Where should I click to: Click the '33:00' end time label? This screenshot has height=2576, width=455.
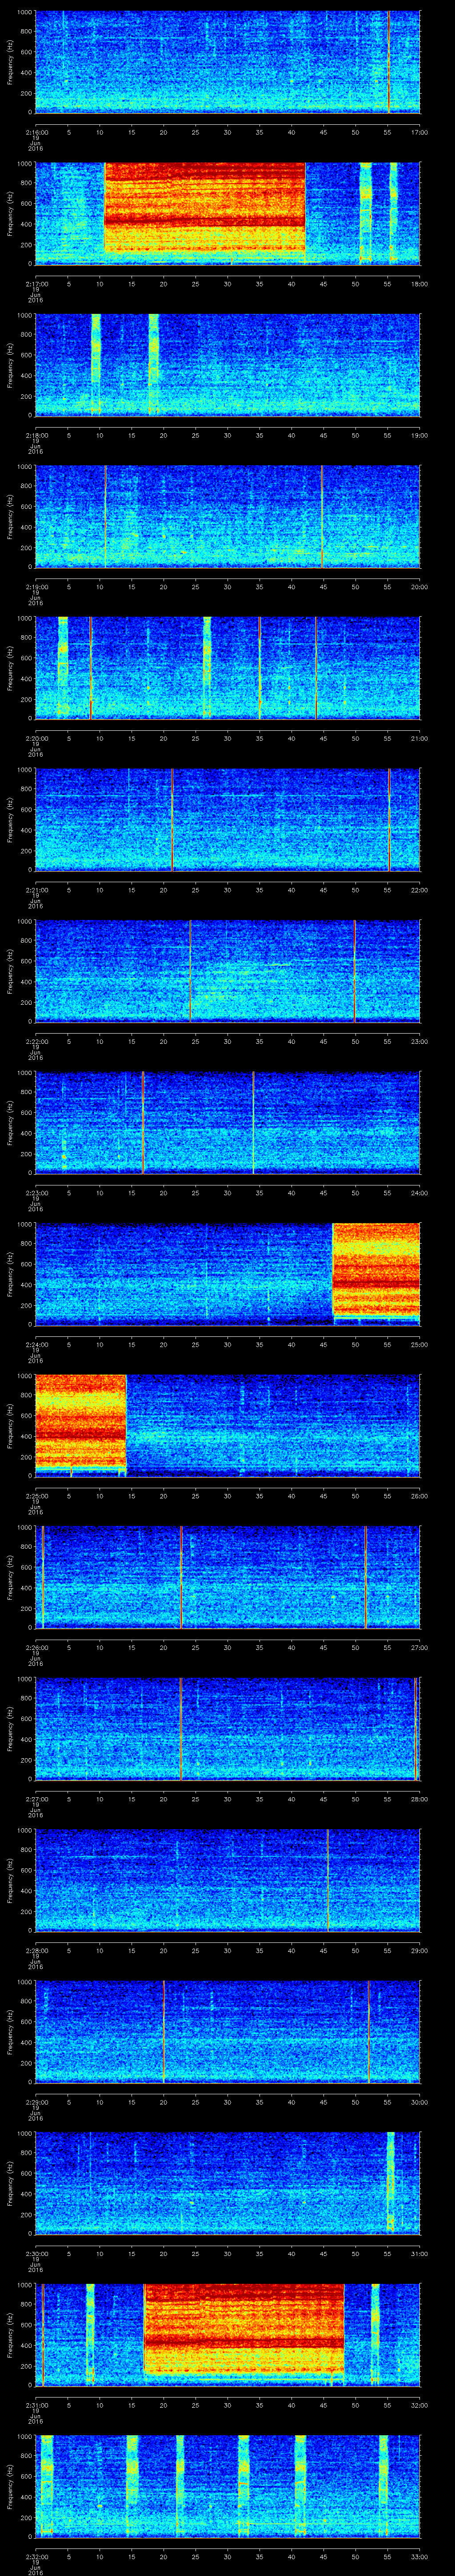419,2557
